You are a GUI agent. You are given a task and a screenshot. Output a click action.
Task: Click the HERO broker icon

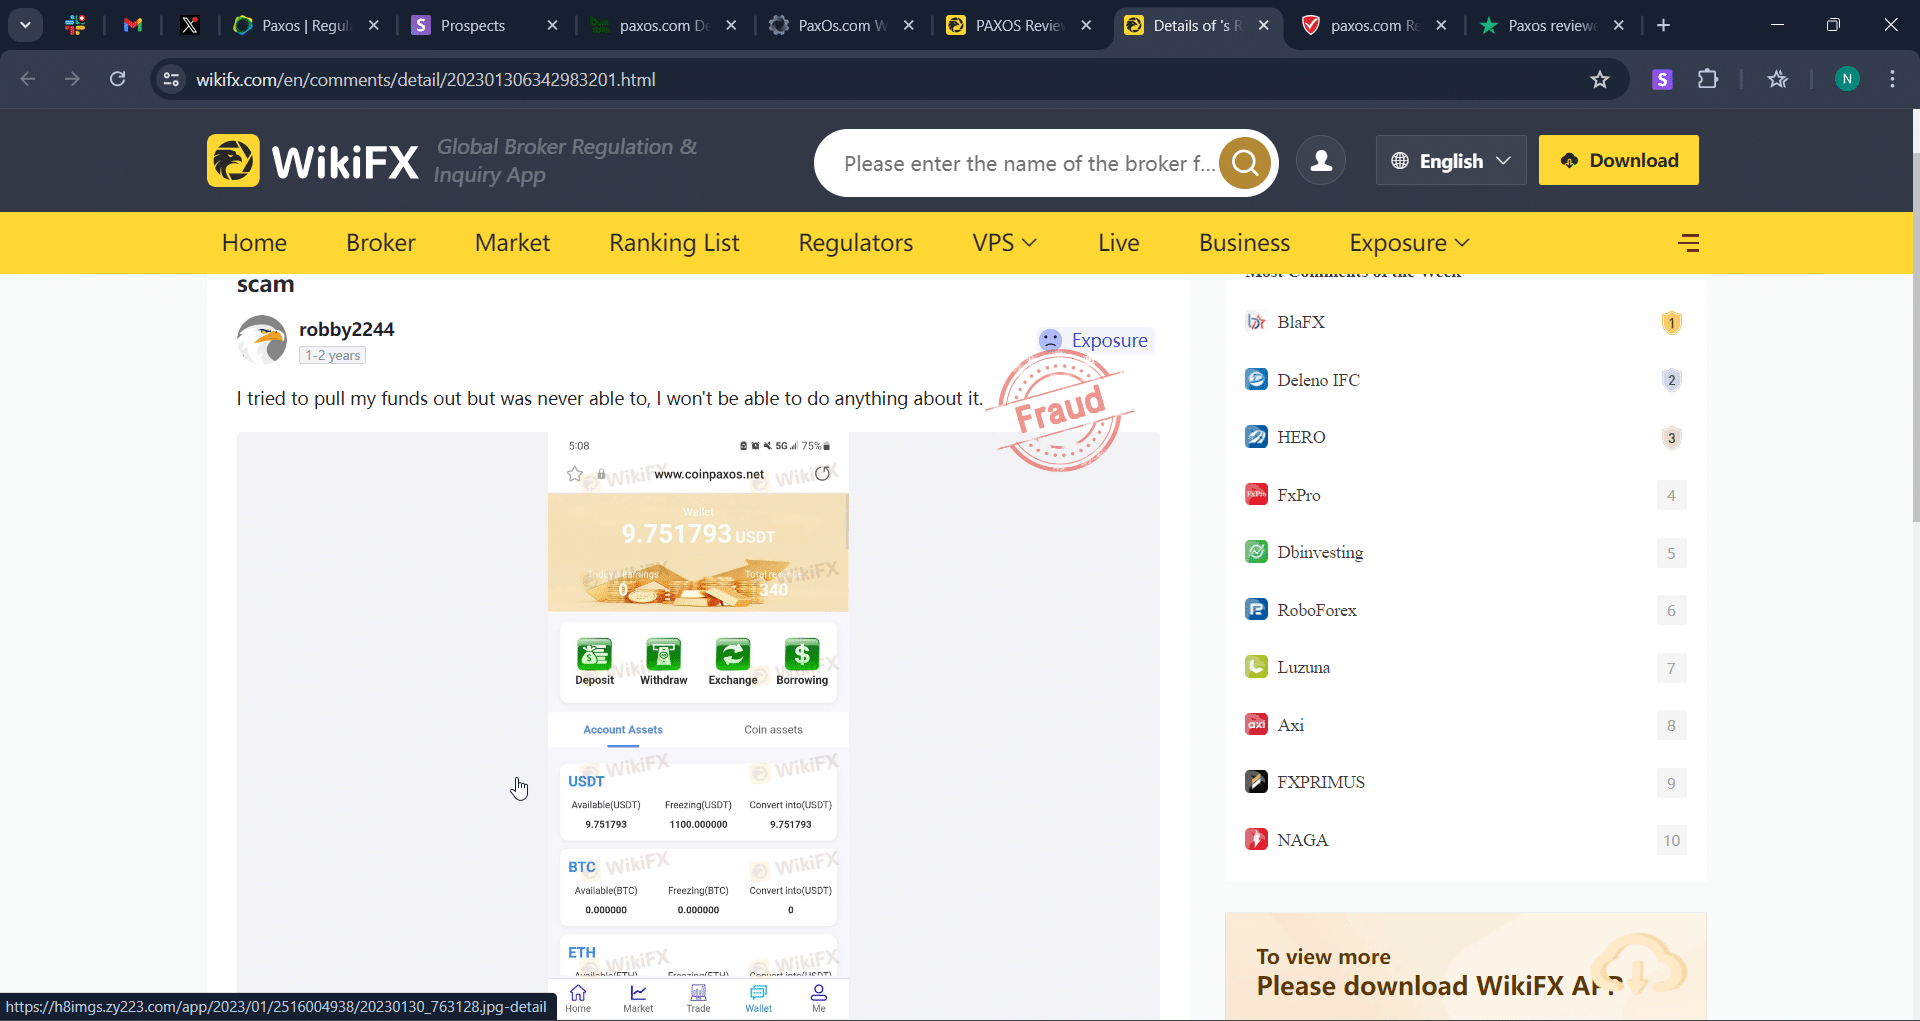[x=1256, y=437]
